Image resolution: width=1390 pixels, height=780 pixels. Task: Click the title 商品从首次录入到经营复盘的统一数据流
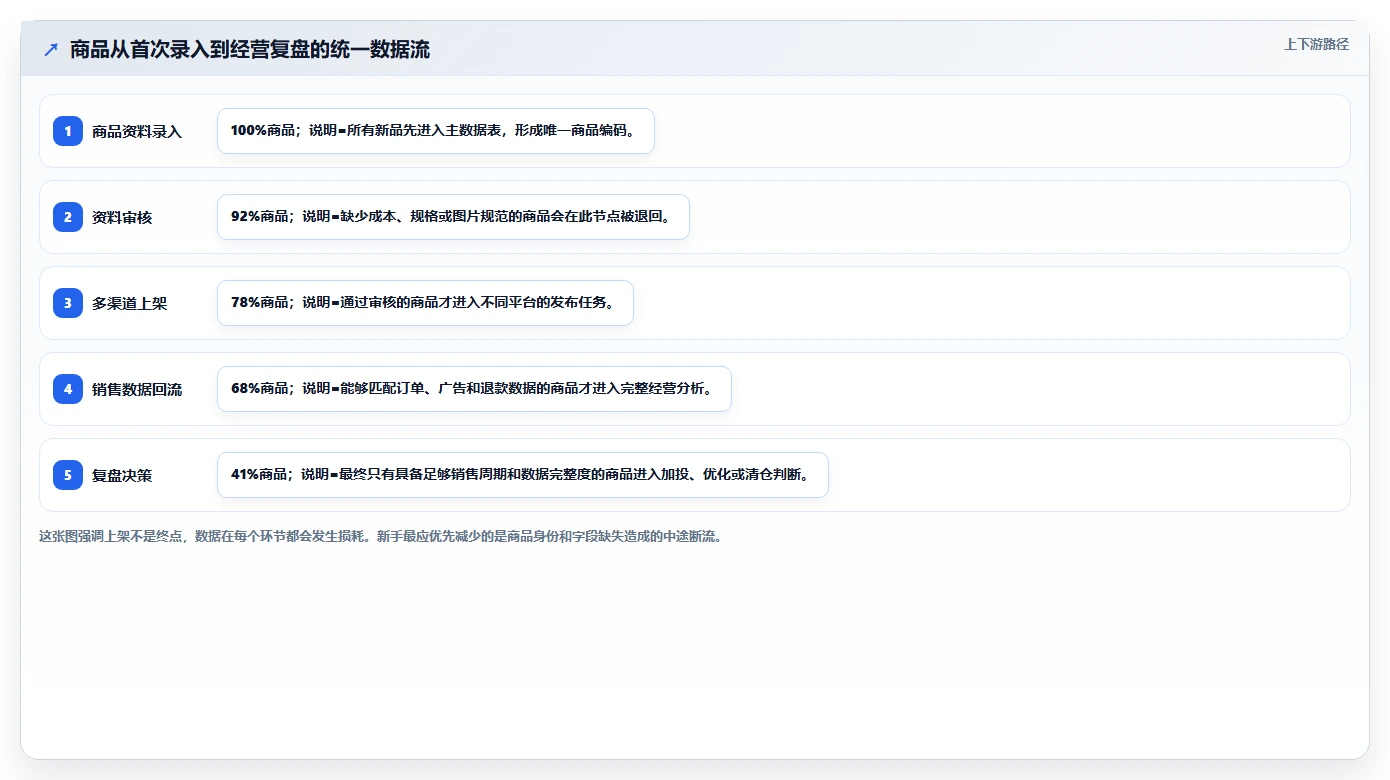tap(250, 49)
